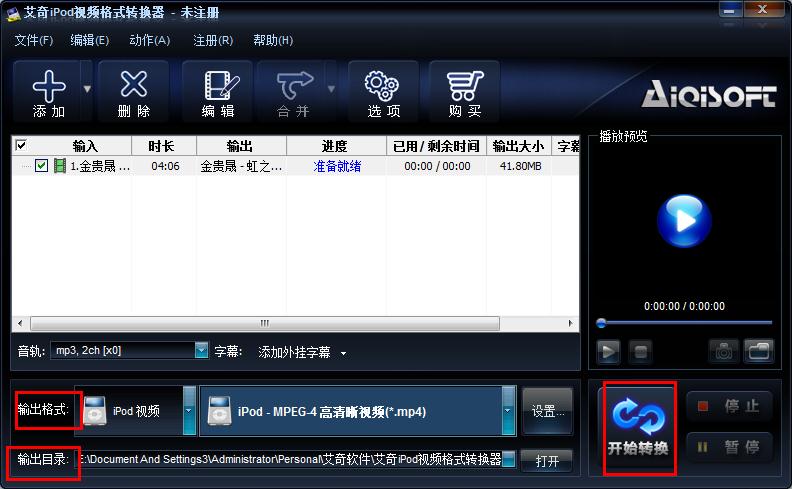Open the 文件(F) menu
Viewport: 792px width, 489px height.
pos(33,40)
